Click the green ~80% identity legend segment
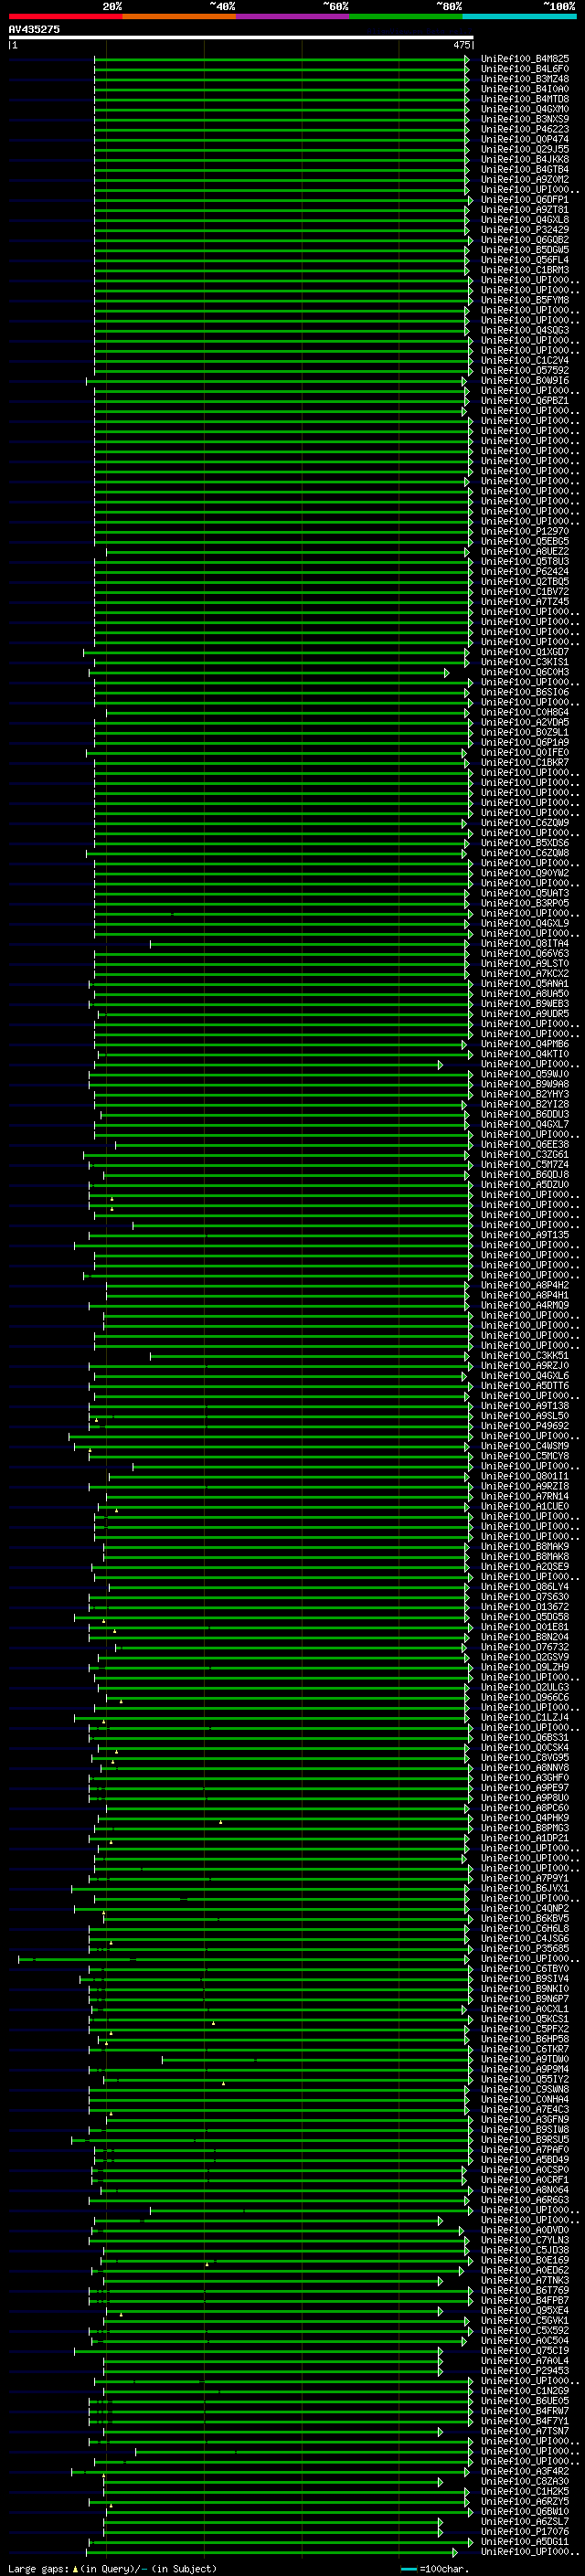 [406, 16]
